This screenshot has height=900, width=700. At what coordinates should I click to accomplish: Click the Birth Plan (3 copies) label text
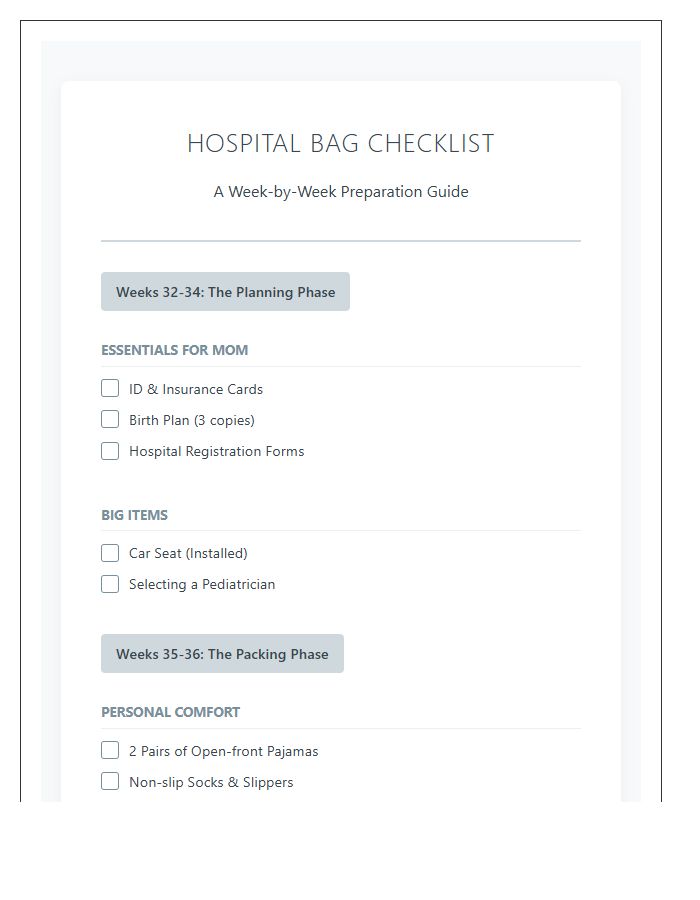190,420
